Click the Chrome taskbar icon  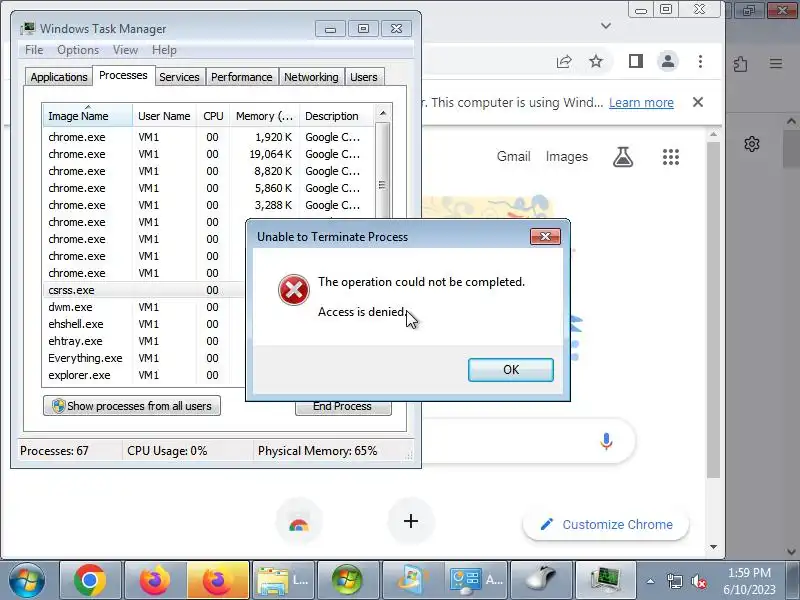point(90,581)
